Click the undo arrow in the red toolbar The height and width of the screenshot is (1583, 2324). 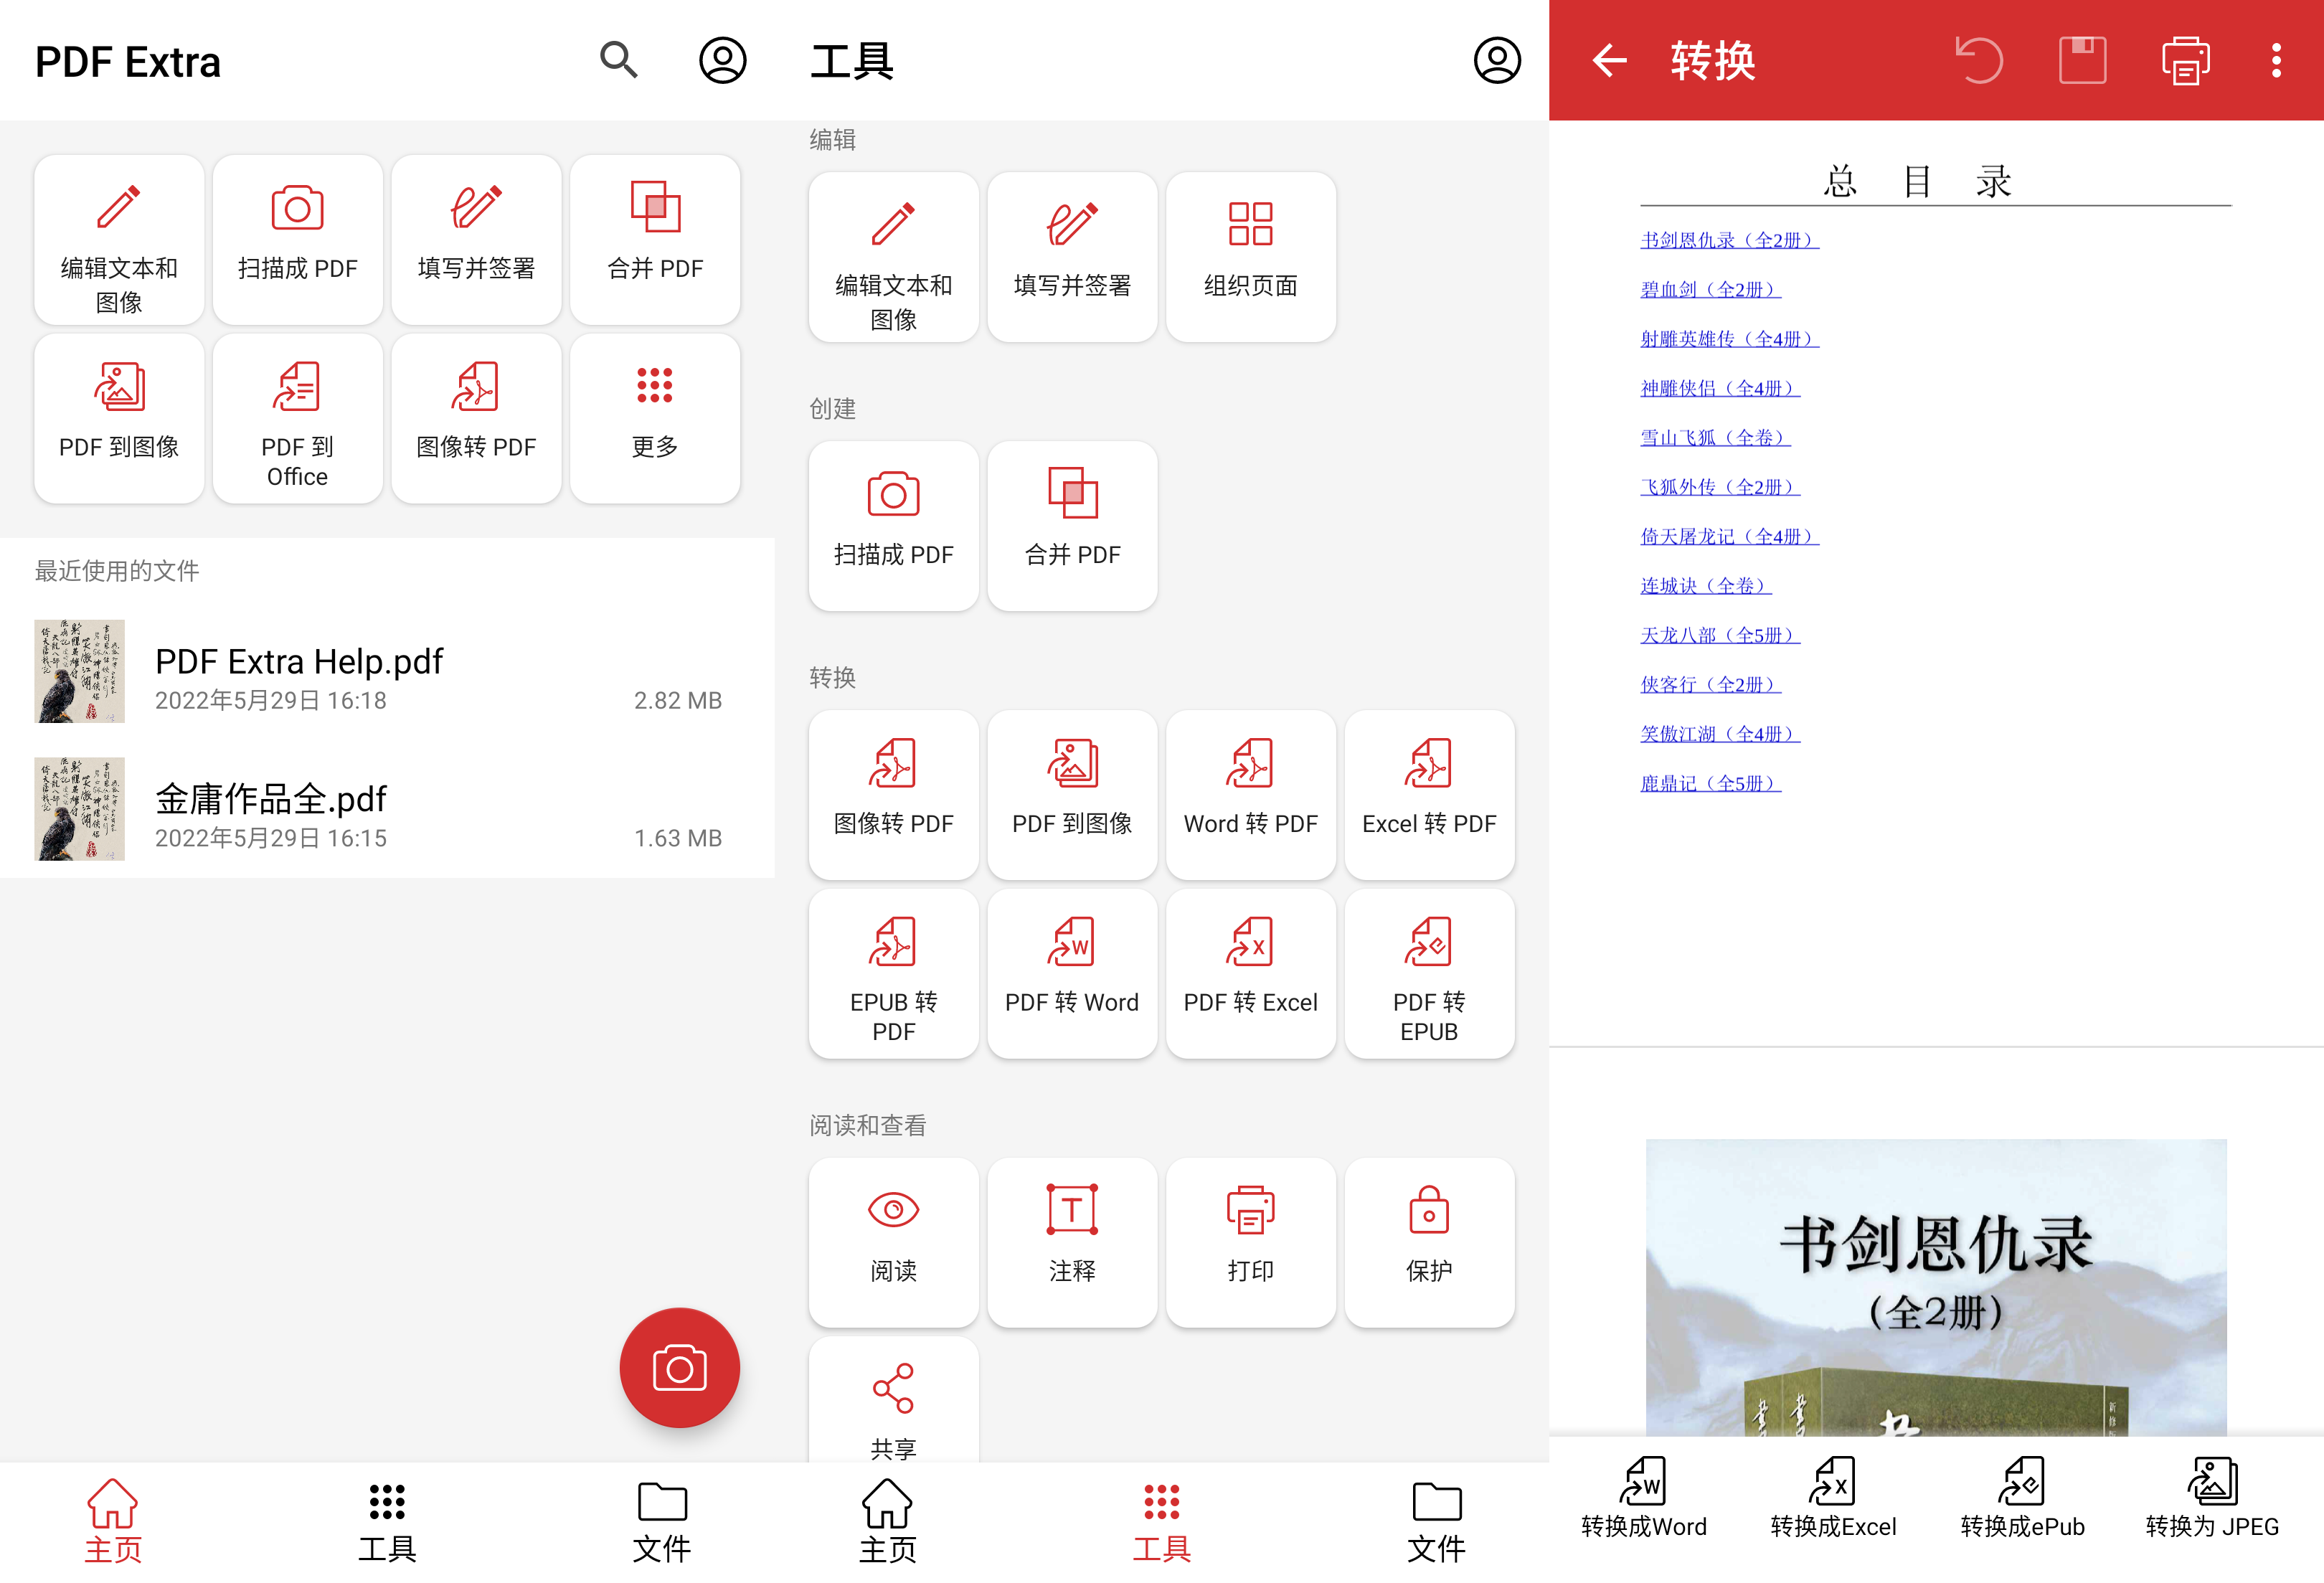[1978, 61]
